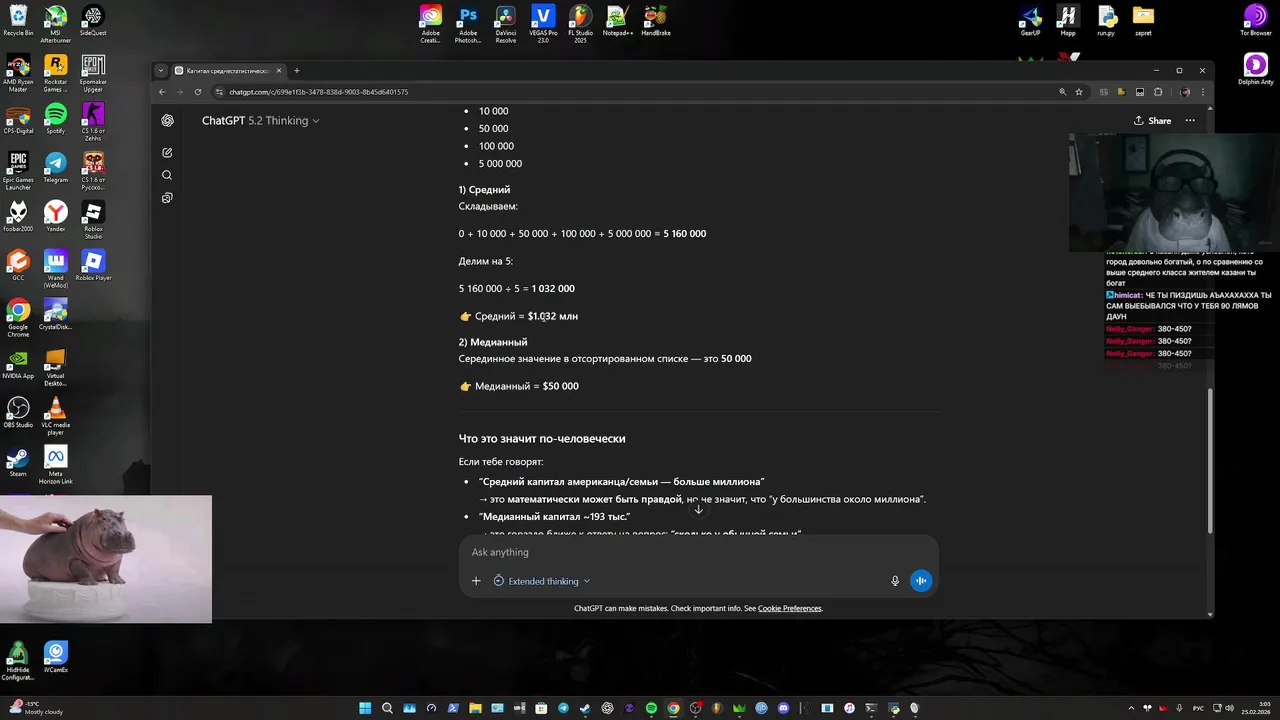
Task: Open NVIDIA App desktop shortcut
Action: tap(18, 363)
